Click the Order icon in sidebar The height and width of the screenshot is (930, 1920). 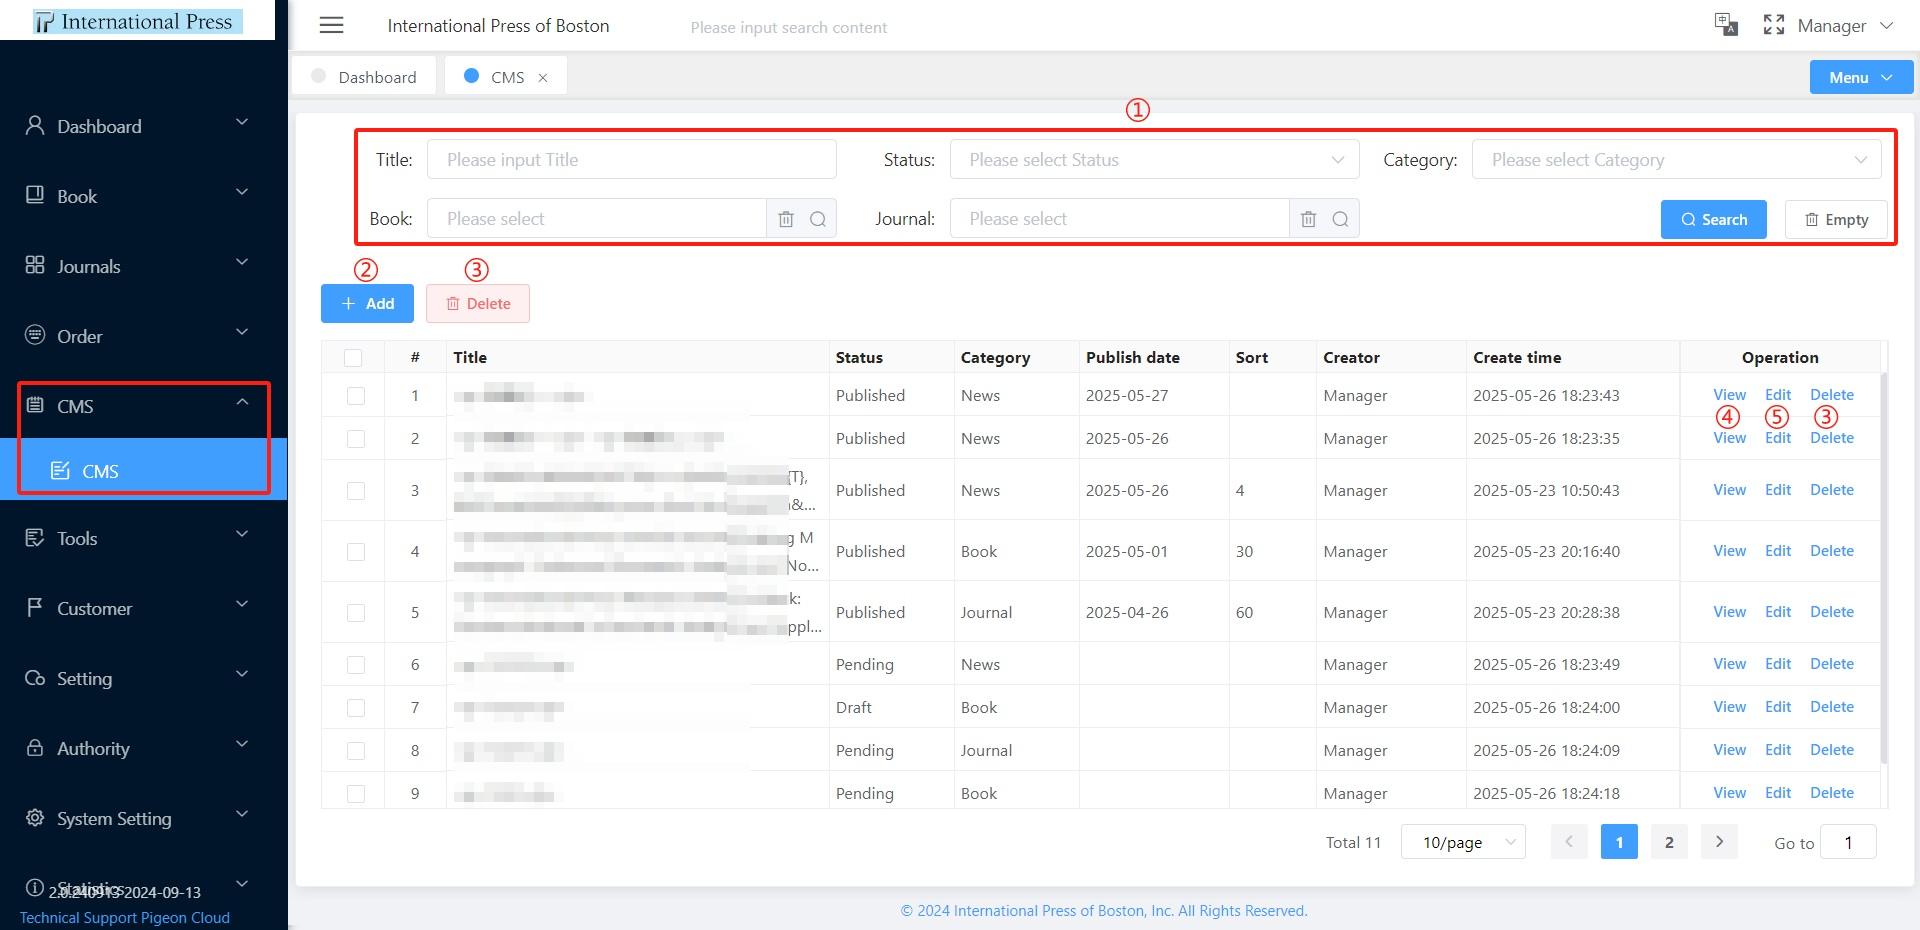[x=35, y=335]
